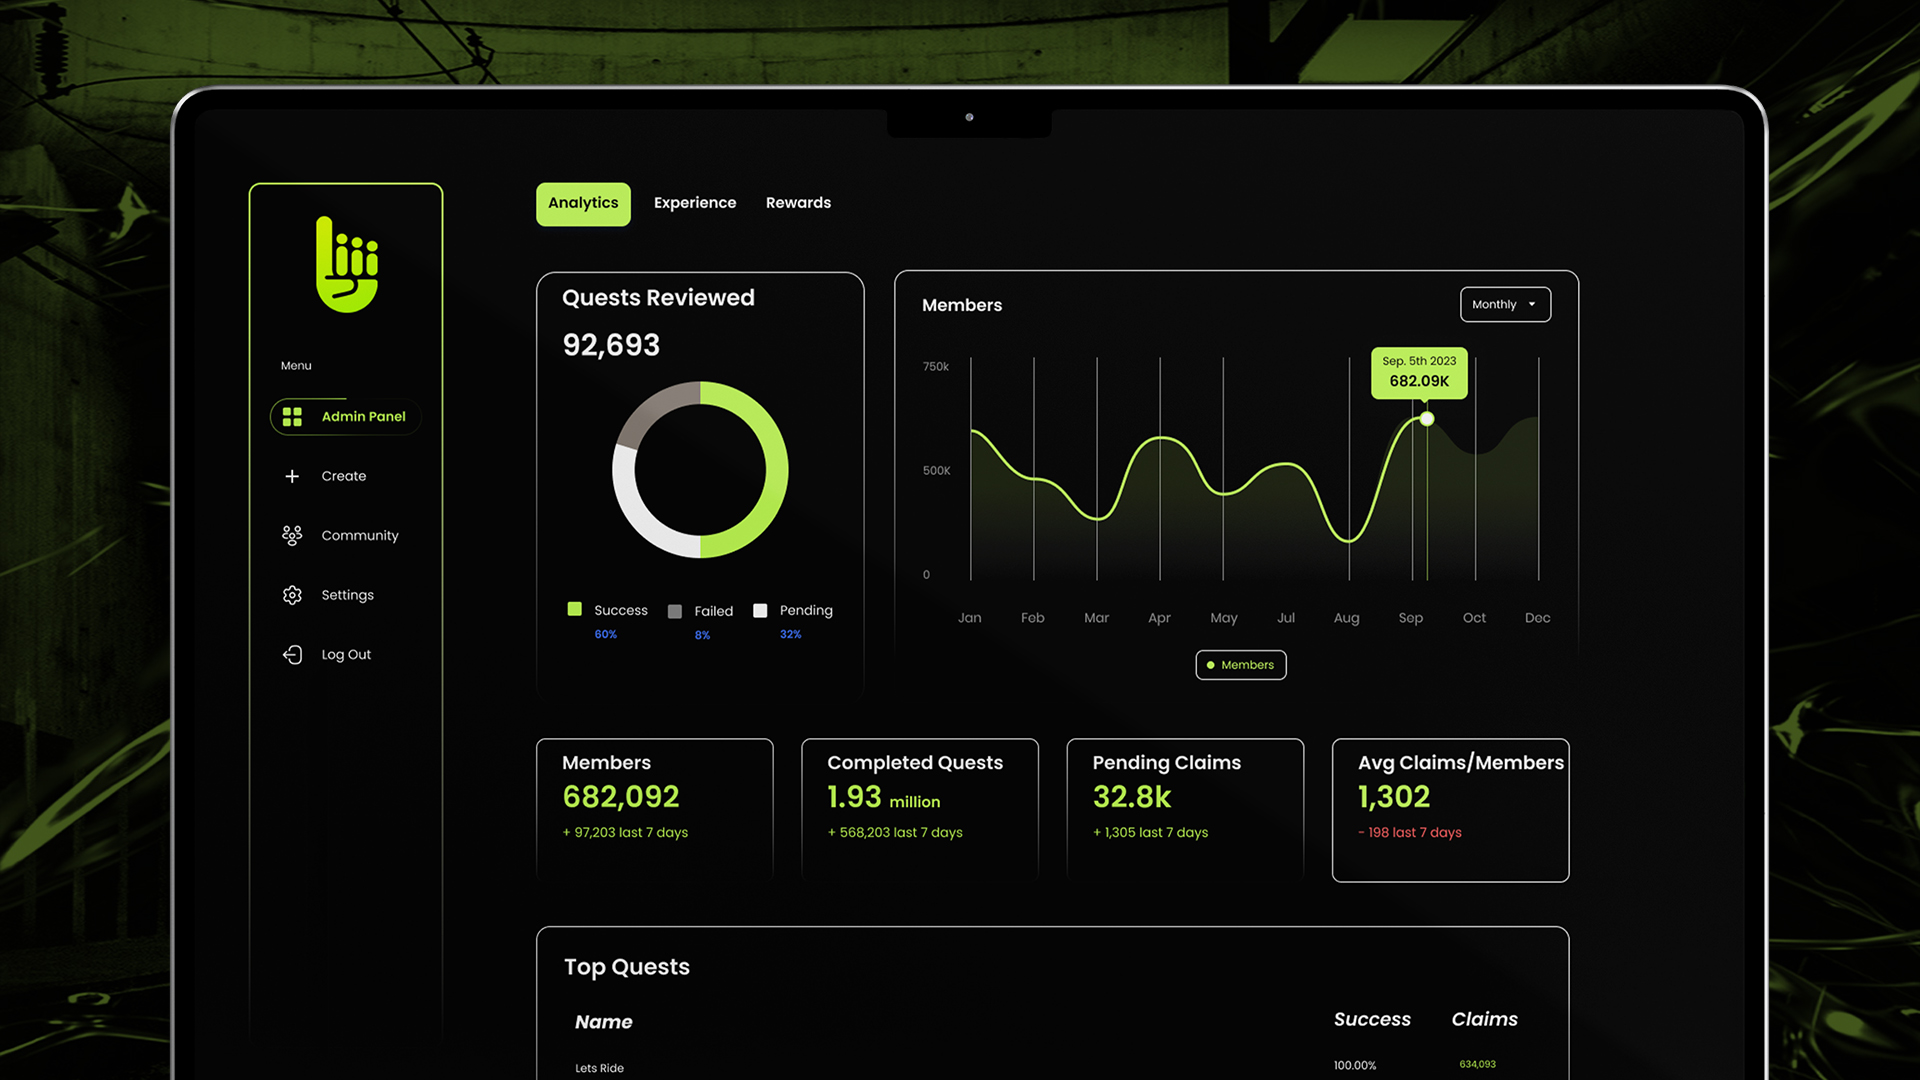Click the 634,093 claims value
Image resolution: width=1920 pixels, height=1080 pixels.
(1478, 1064)
